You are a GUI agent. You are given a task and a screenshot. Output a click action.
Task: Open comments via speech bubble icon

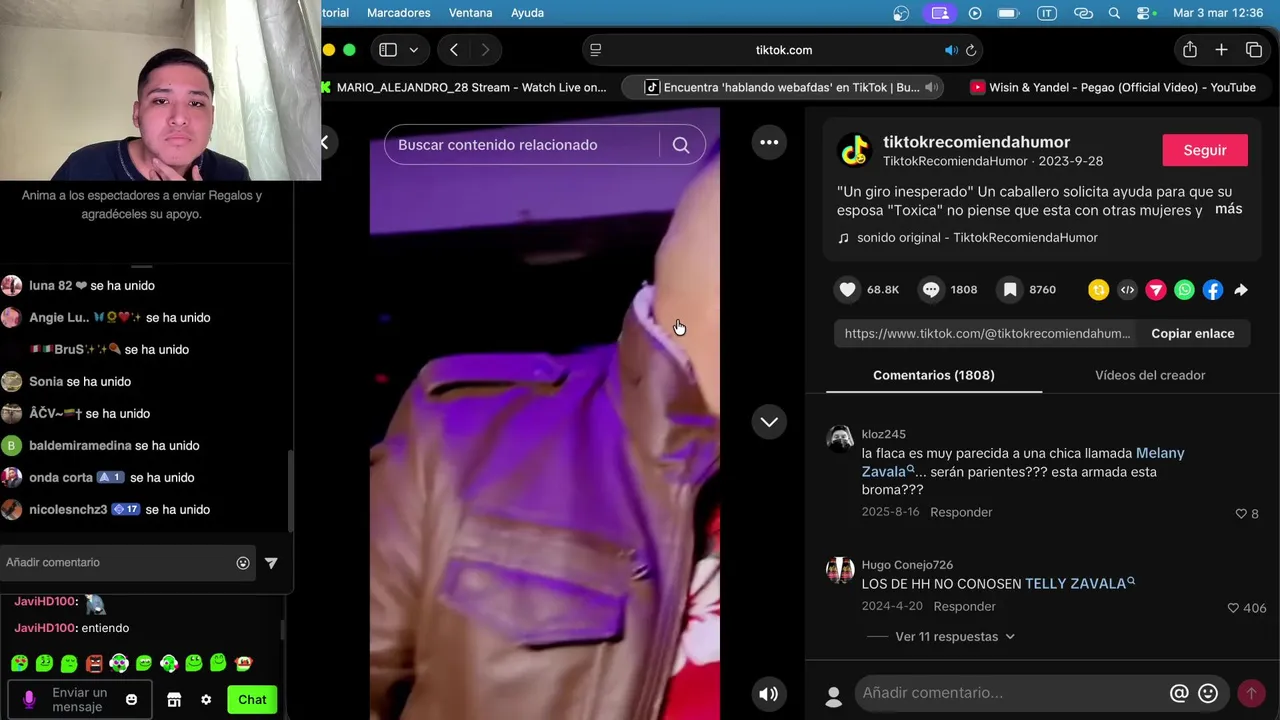(931, 290)
